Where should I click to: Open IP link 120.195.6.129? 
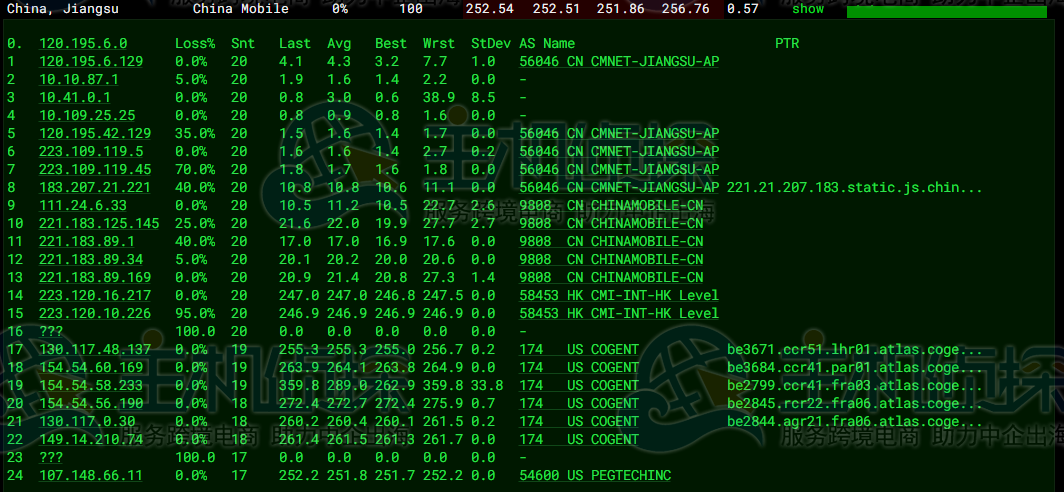point(91,61)
